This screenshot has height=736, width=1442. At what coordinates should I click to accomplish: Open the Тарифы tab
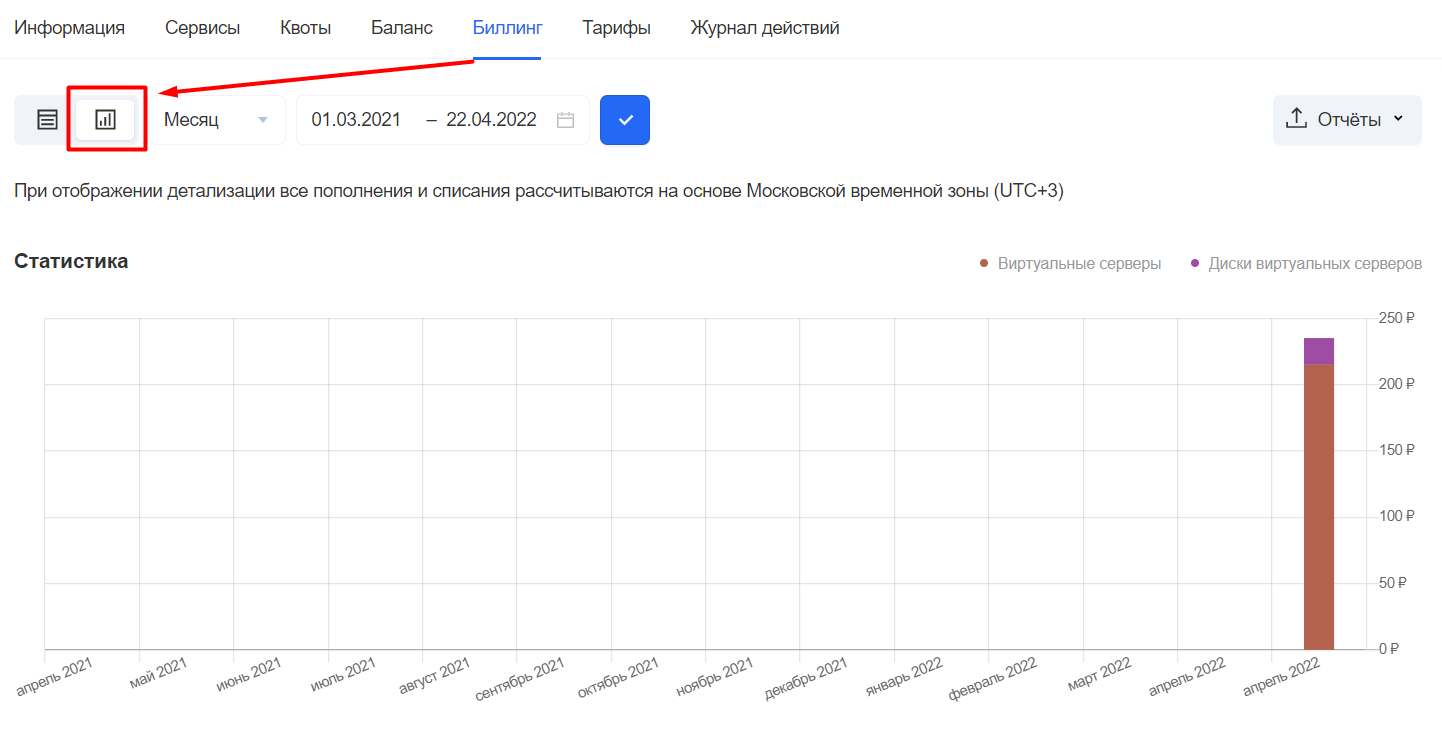pyautogui.click(x=617, y=28)
